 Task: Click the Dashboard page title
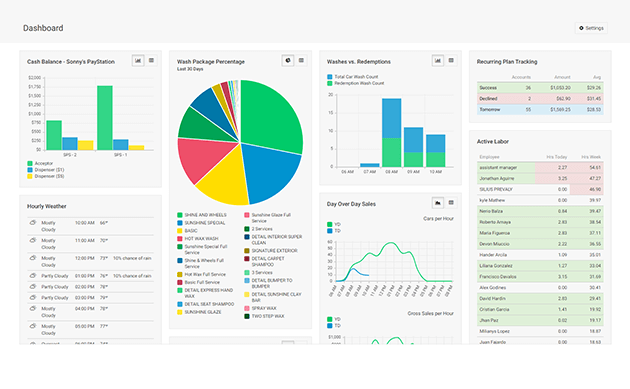point(43,28)
